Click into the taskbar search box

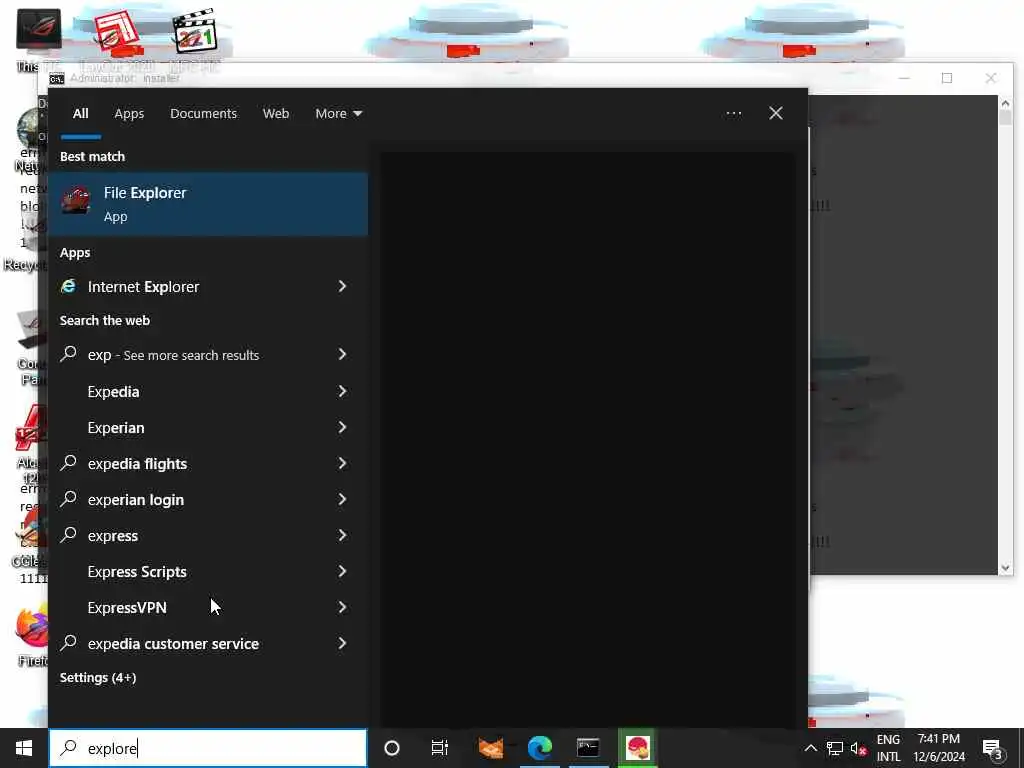[208, 748]
